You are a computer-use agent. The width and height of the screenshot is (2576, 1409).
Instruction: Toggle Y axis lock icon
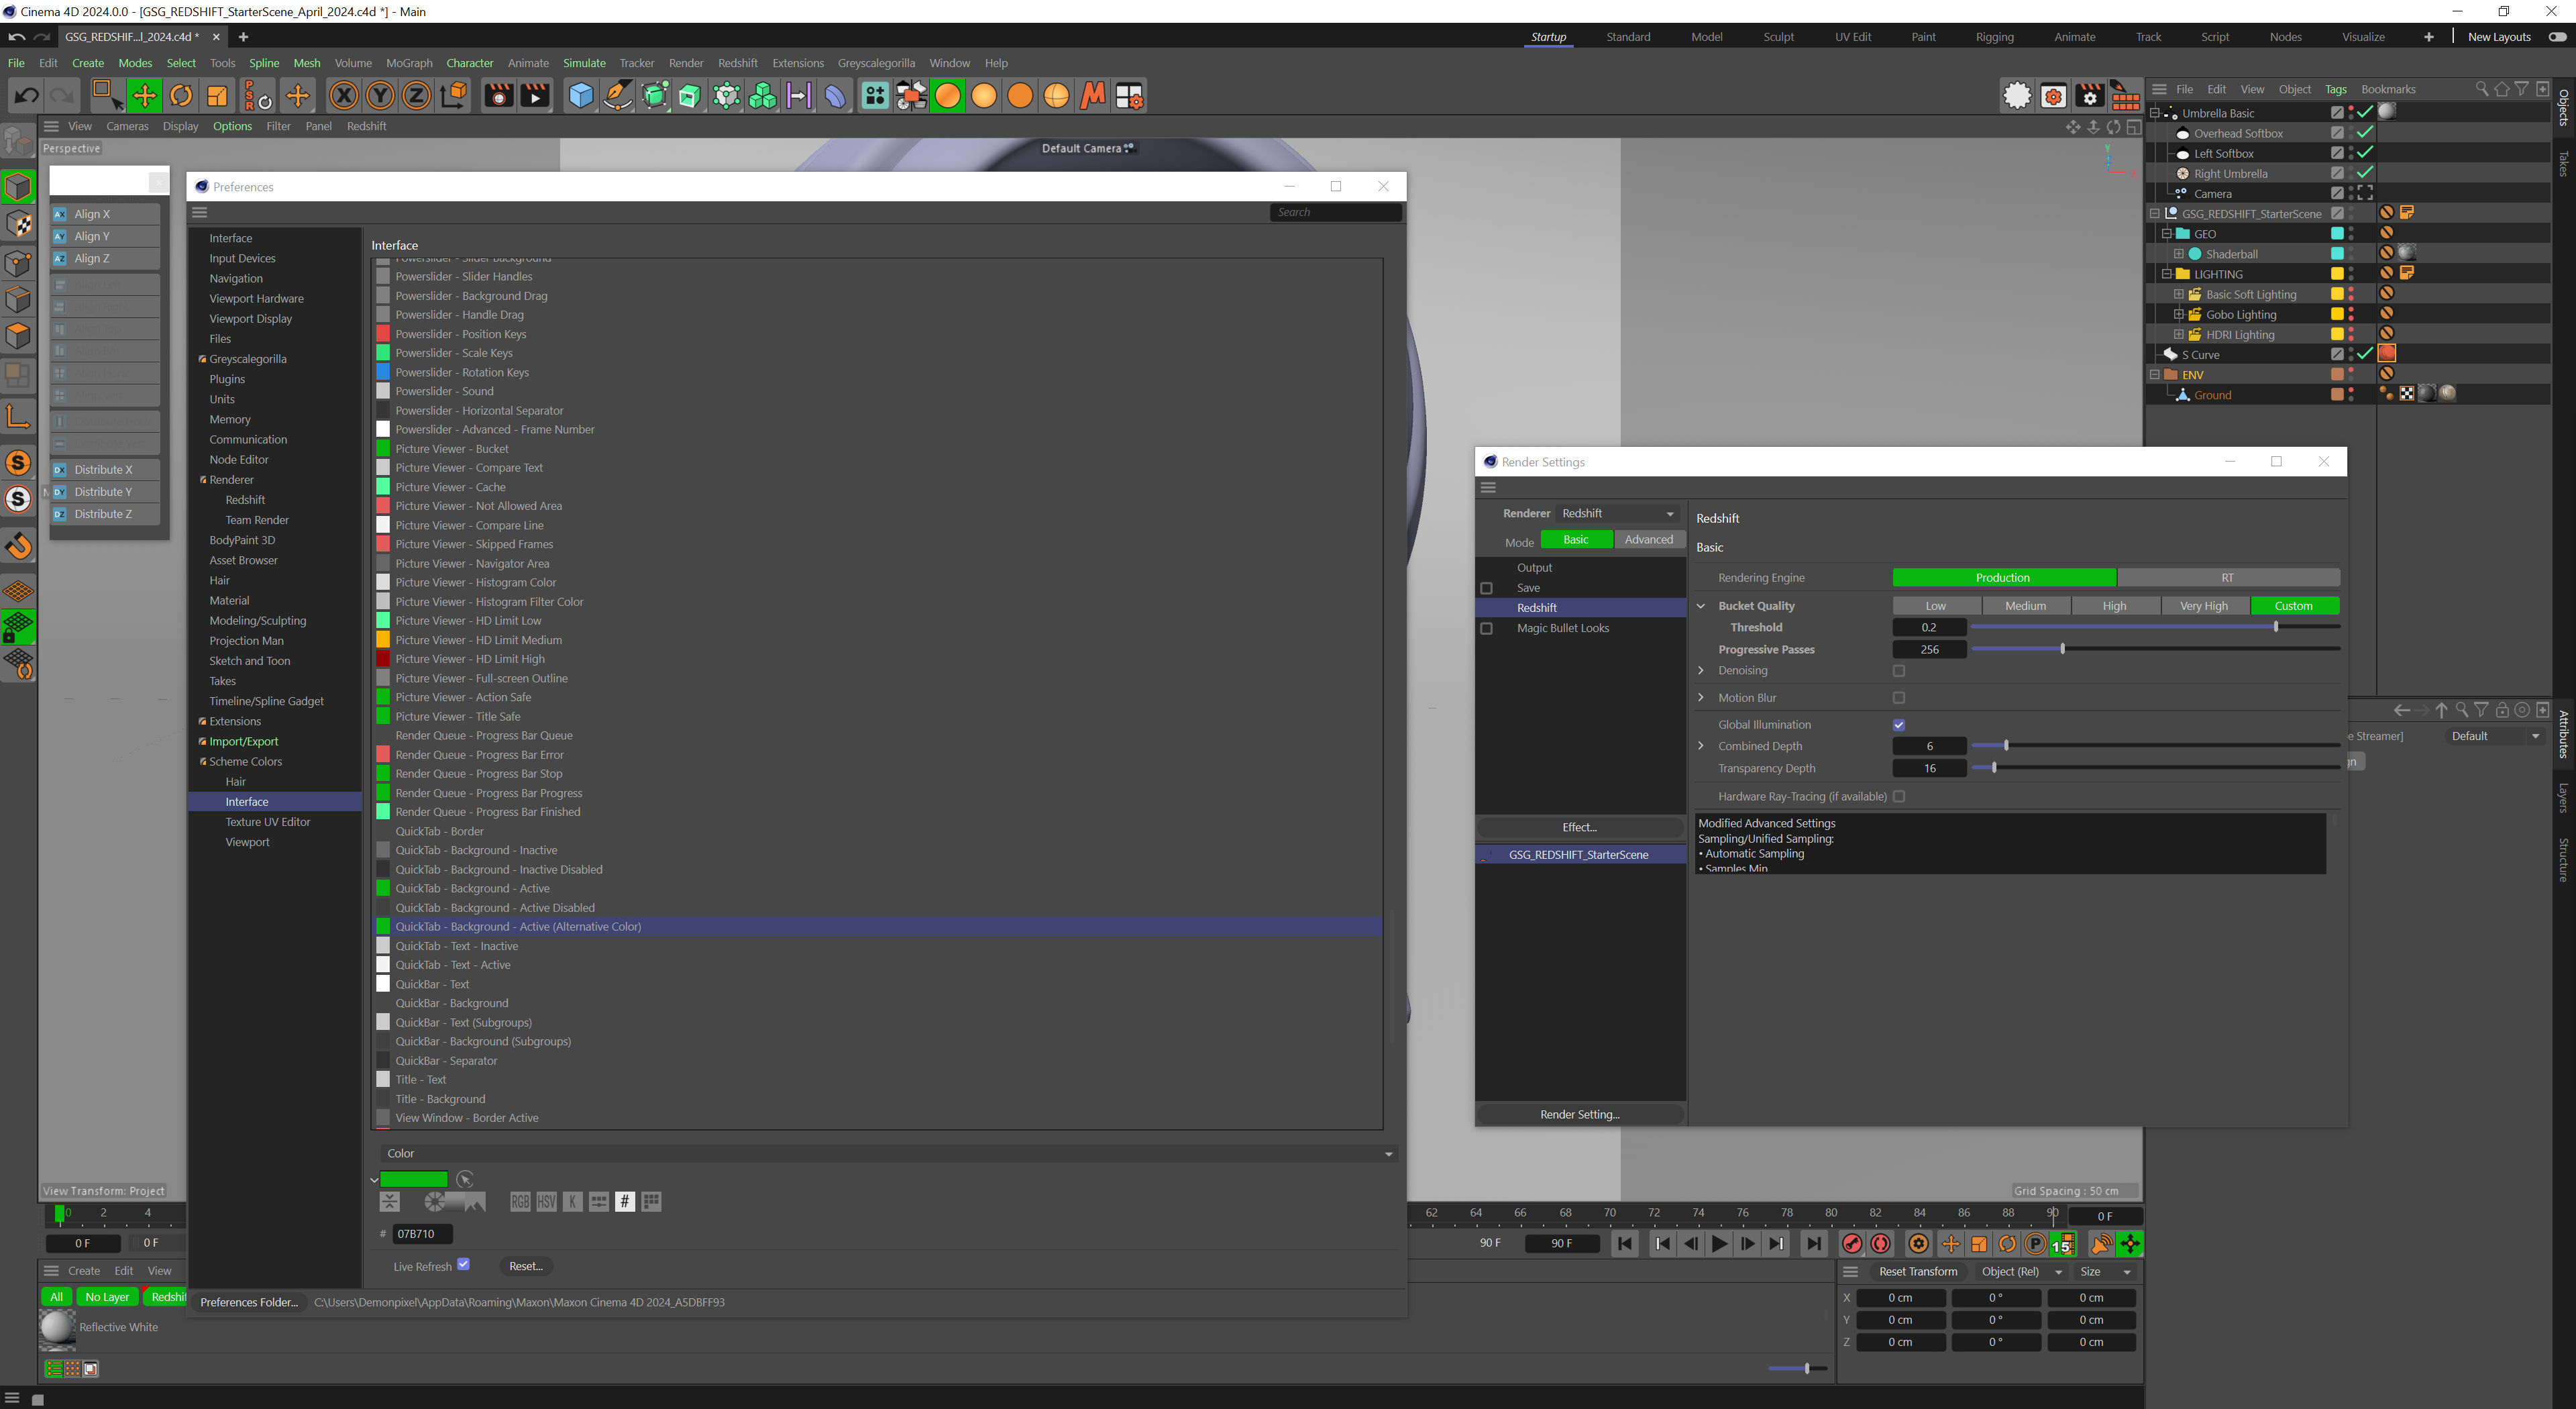click(x=380, y=96)
